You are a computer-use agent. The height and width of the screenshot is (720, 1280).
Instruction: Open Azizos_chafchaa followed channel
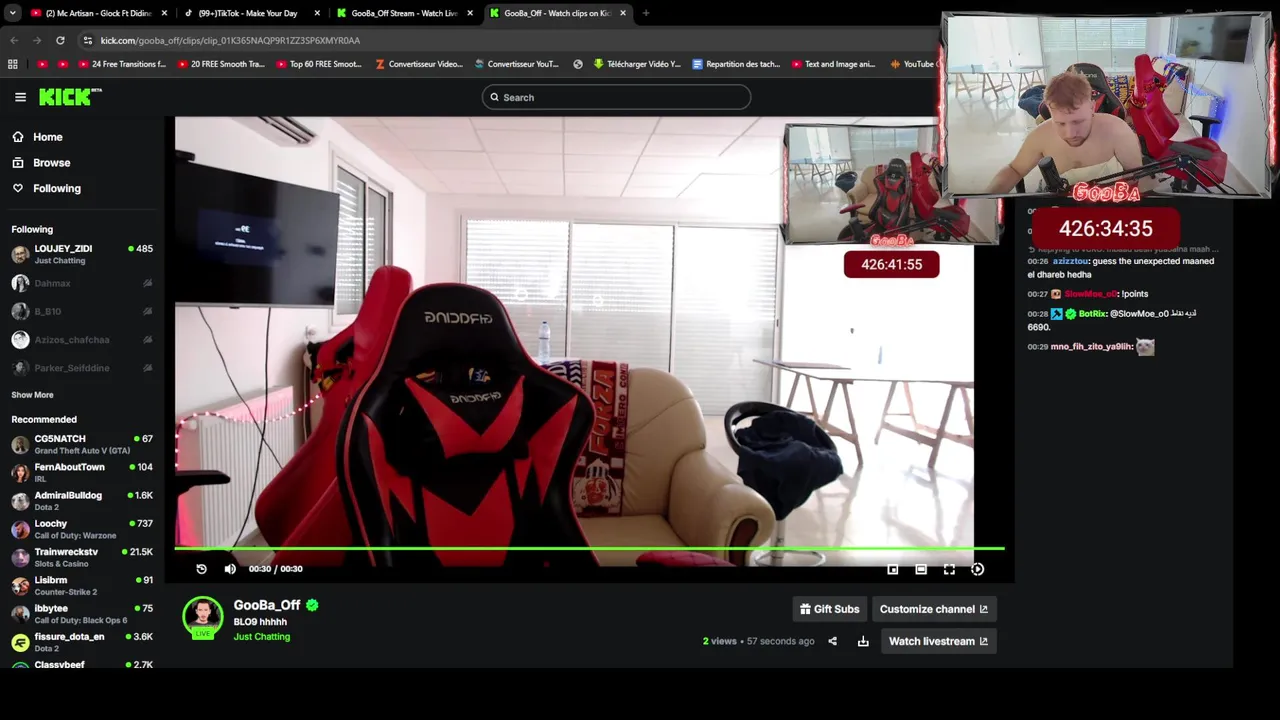click(x=82, y=340)
